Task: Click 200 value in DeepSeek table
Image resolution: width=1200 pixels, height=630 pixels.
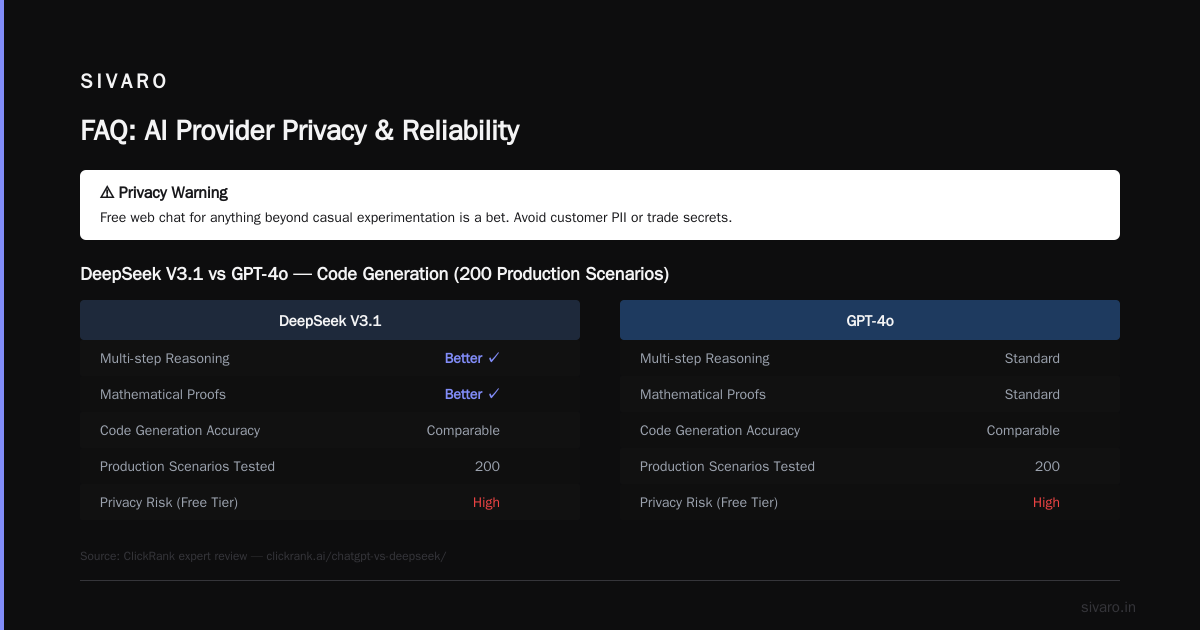Action: pyautogui.click(x=487, y=466)
